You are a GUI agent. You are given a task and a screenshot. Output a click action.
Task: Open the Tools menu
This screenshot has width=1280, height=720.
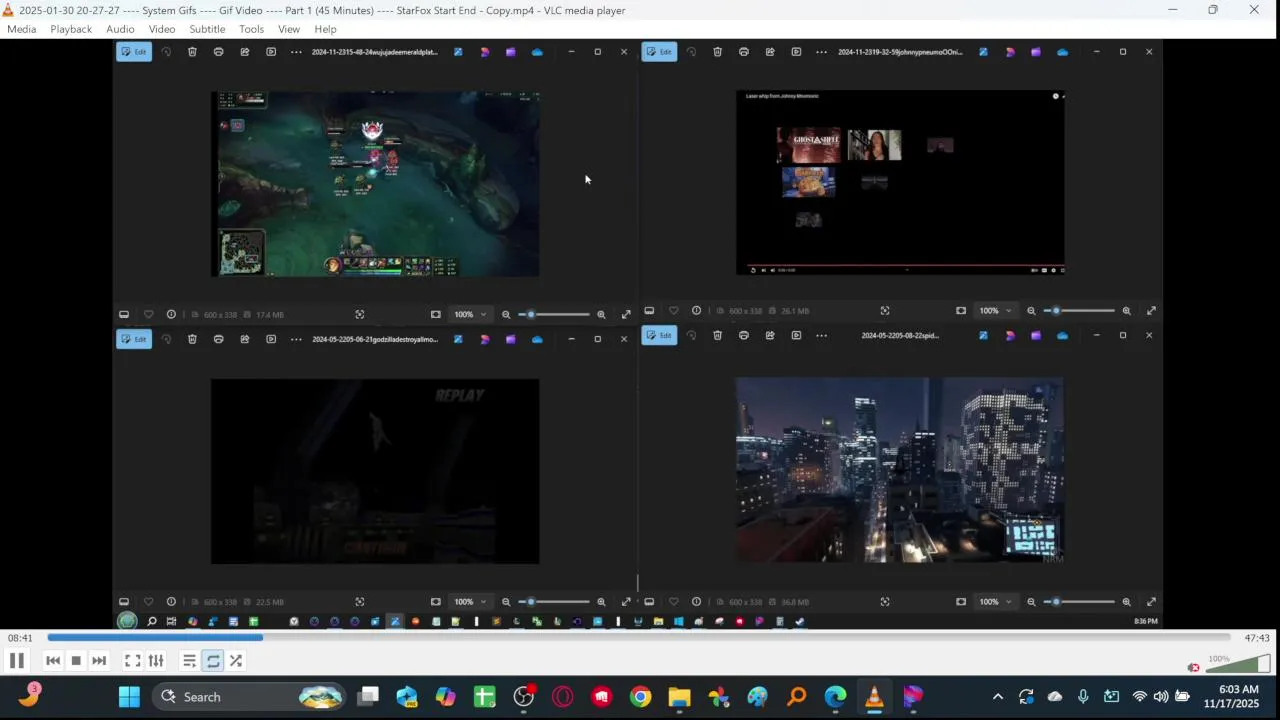pos(251,29)
